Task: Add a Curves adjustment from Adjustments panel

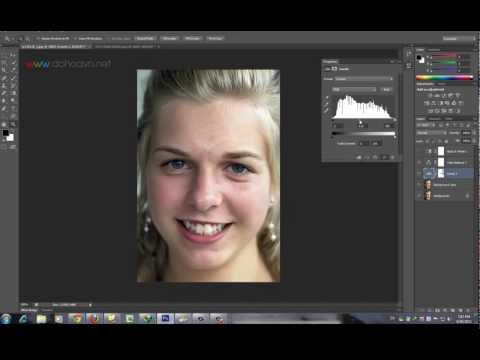Action: tap(444, 96)
